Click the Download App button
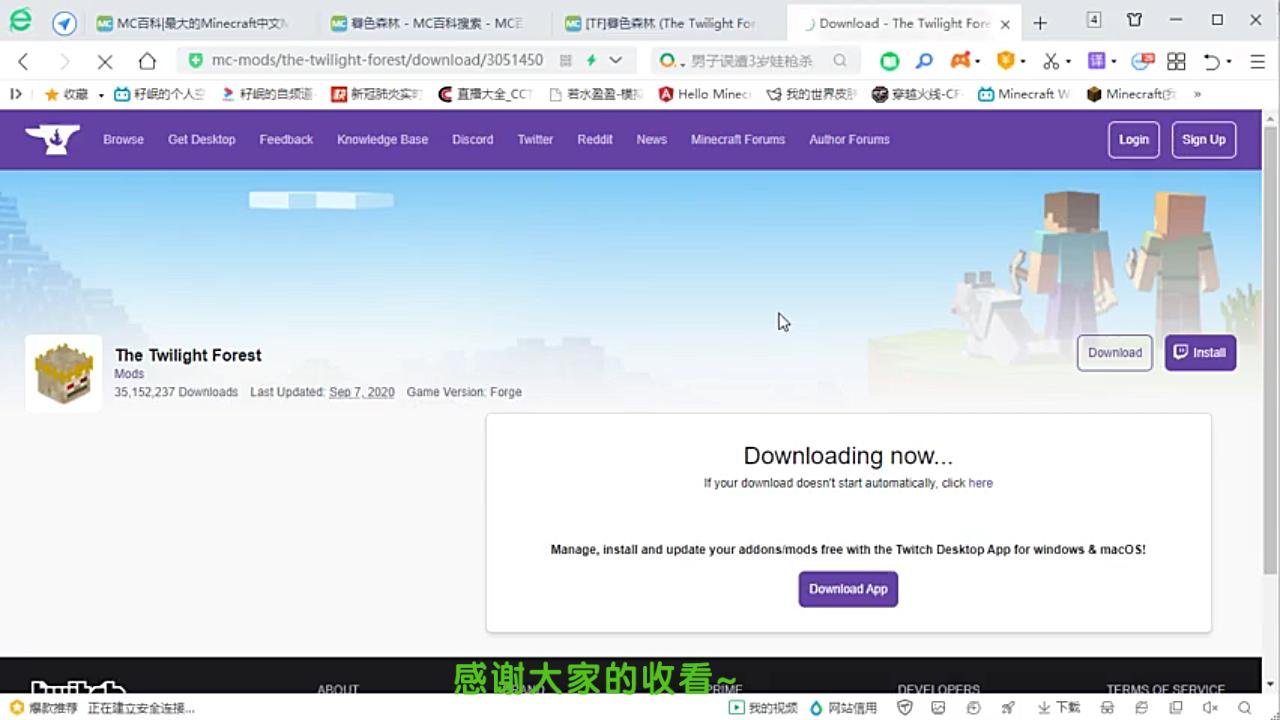The width and height of the screenshot is (1280, 720). click(x=848, y=589)
